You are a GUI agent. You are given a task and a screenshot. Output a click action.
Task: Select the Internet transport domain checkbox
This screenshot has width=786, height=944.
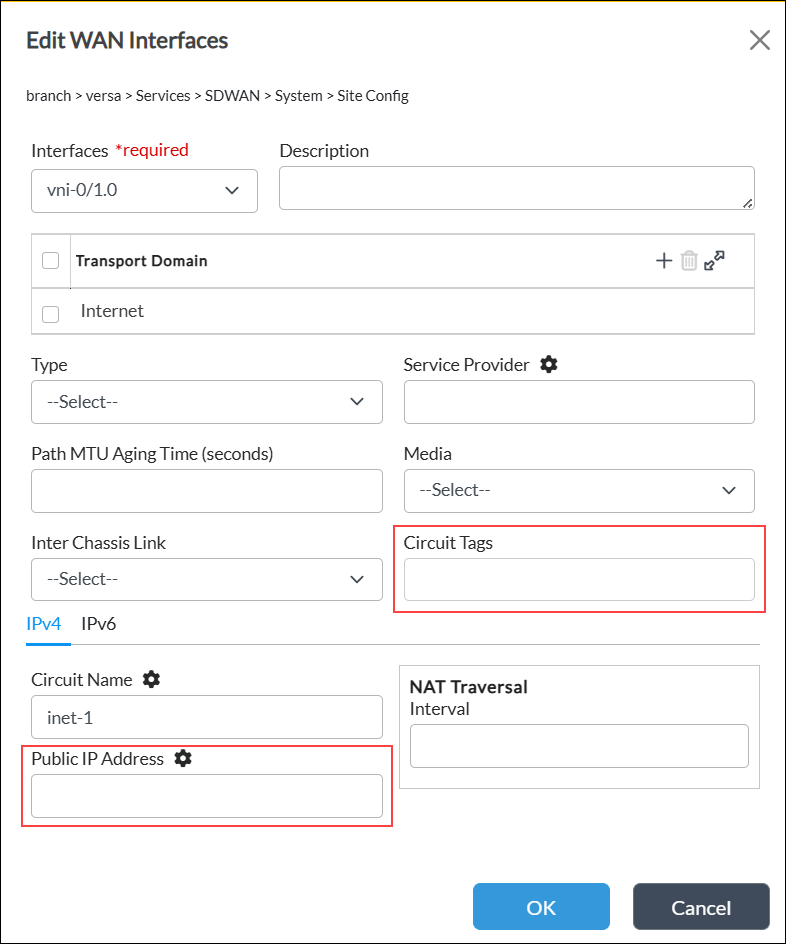51,314
